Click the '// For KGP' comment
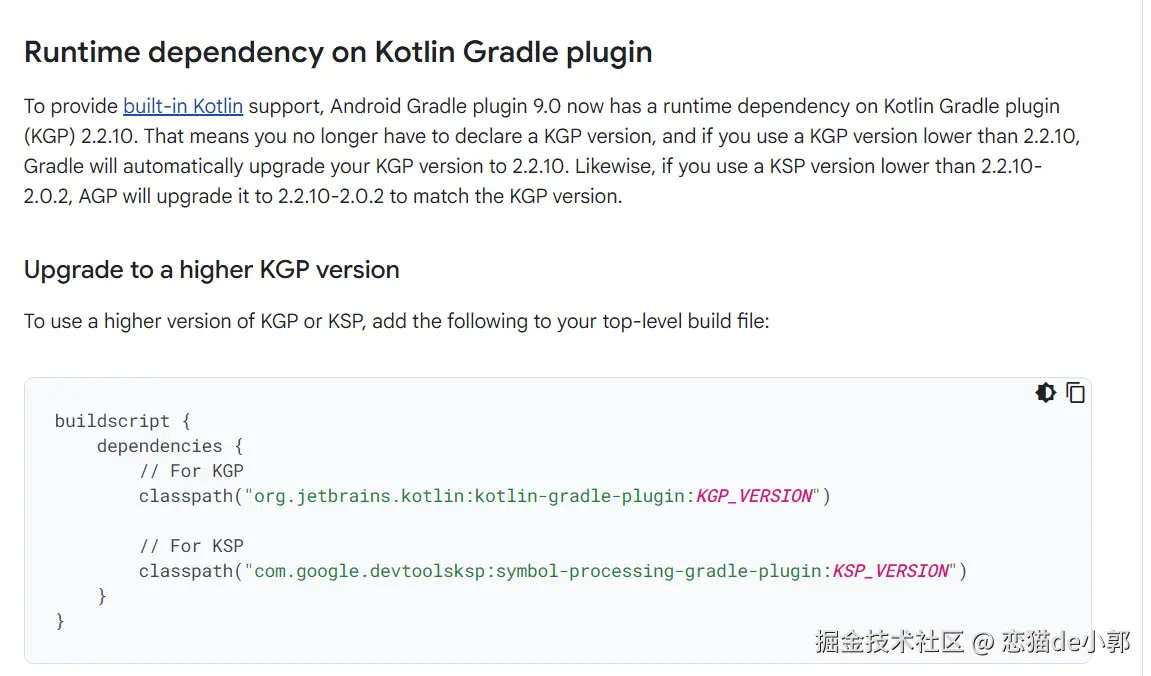The width and height of the screenshot is (1151, 676). tap(191, 471)
